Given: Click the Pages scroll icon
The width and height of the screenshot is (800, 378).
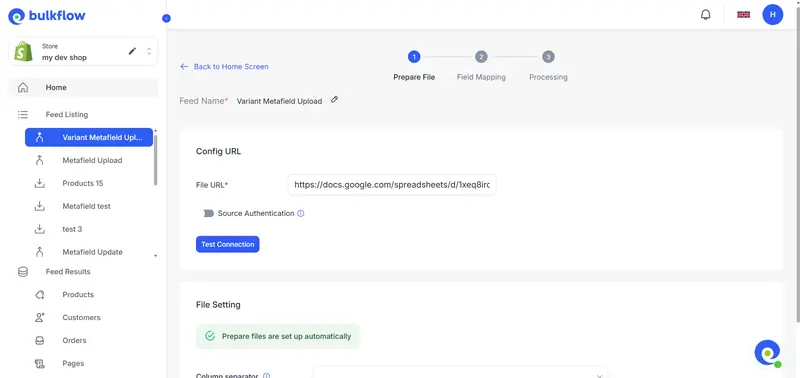Looking at the screenshot, I should (x=40, y=363).
